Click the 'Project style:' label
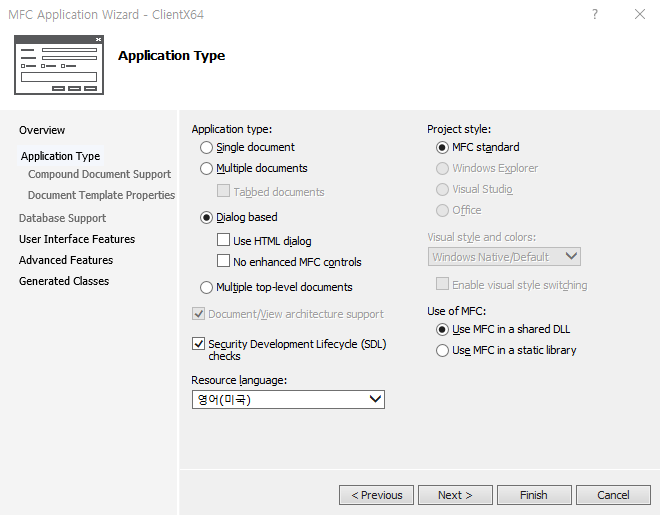The height and width of the screenshot is (515, 660). tap(459, 129)
